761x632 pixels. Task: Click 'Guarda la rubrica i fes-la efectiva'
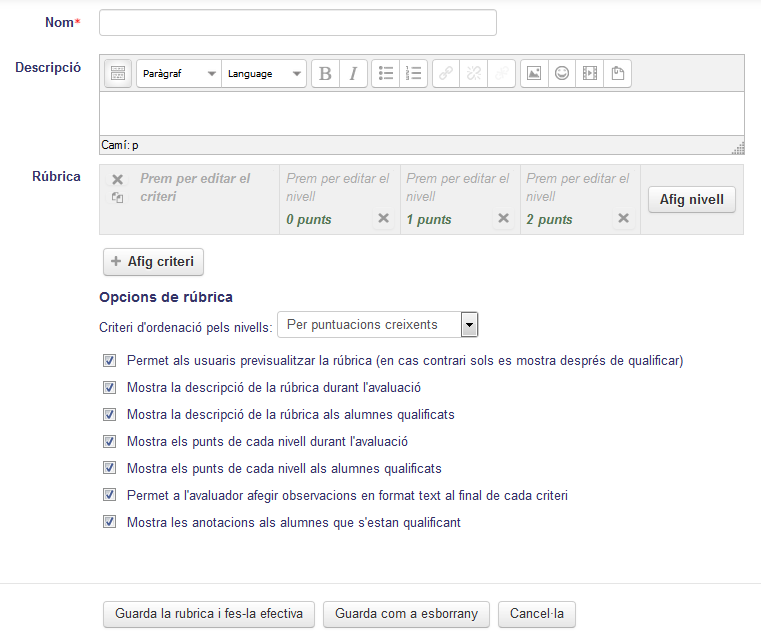click(209, 614)
